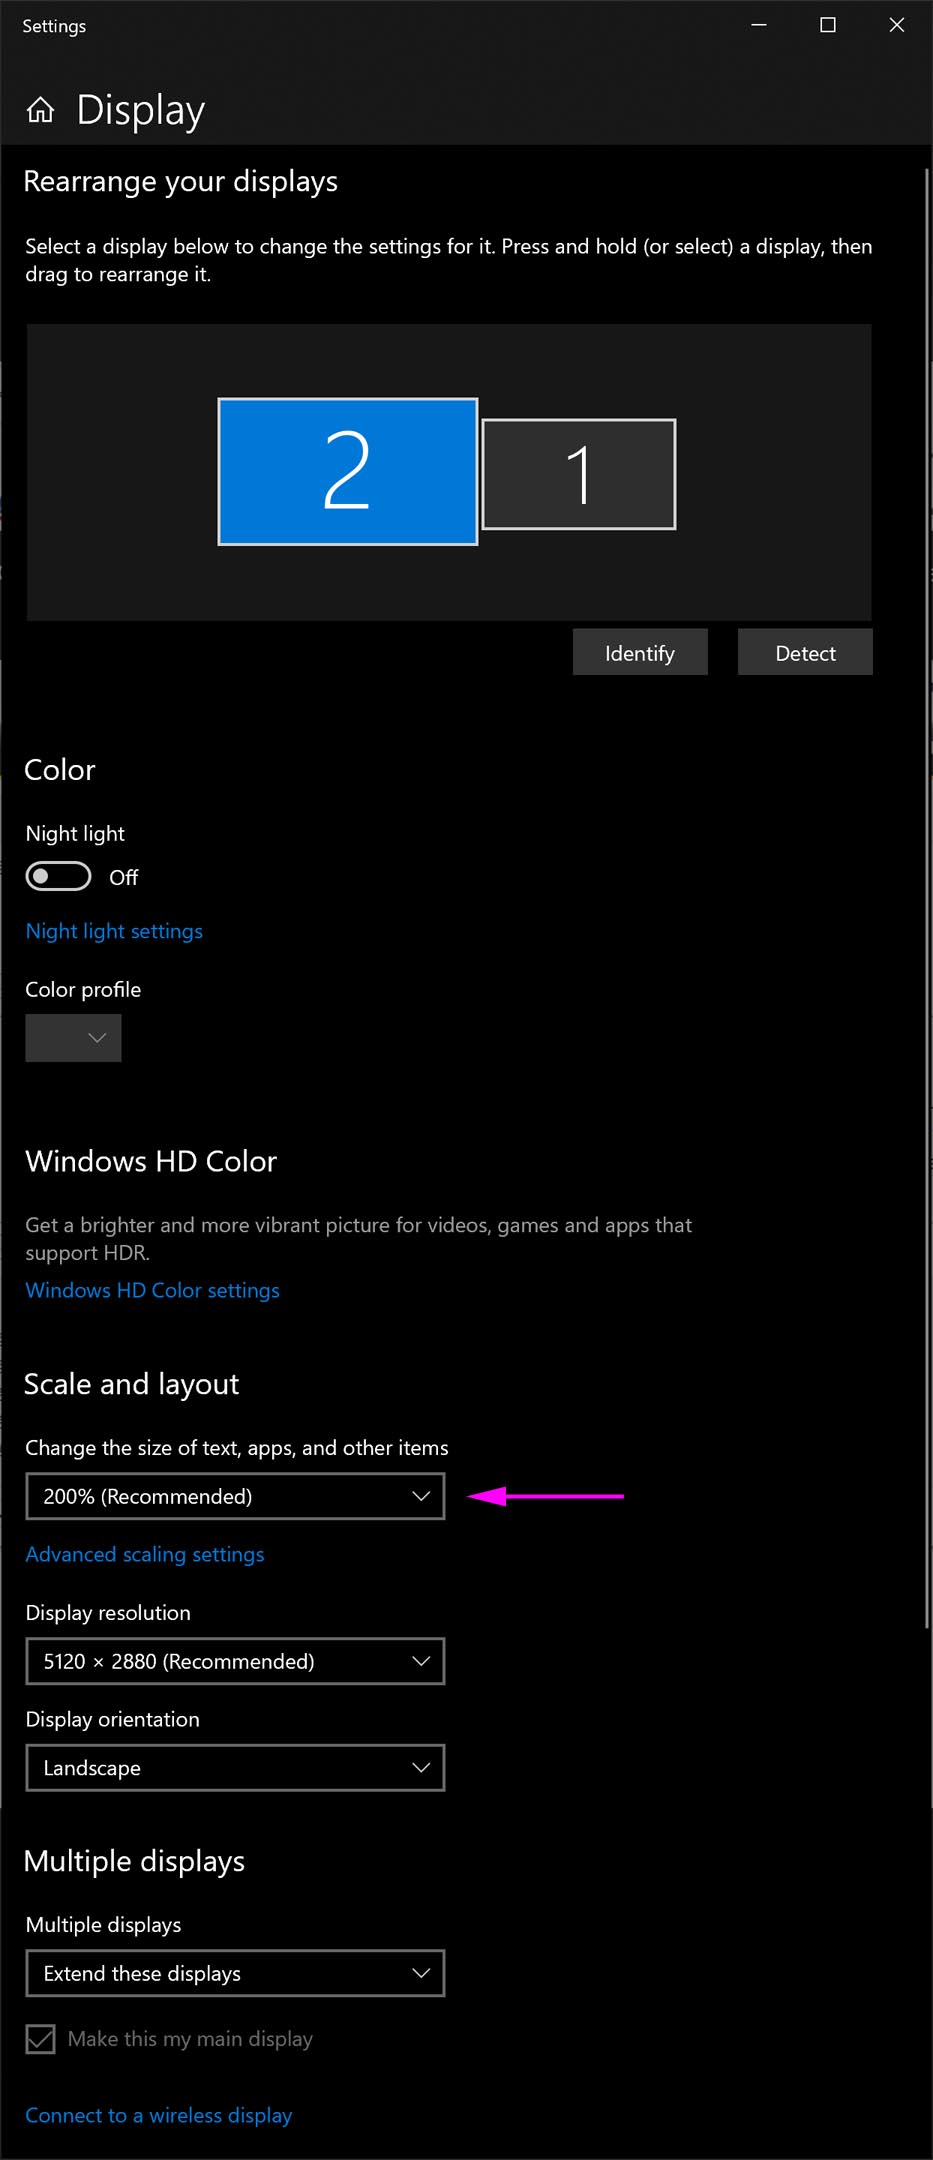This screenshot has height=2160, width=933.
Task: Expand the Color profile dropdown
Action: coord(74,1038)
